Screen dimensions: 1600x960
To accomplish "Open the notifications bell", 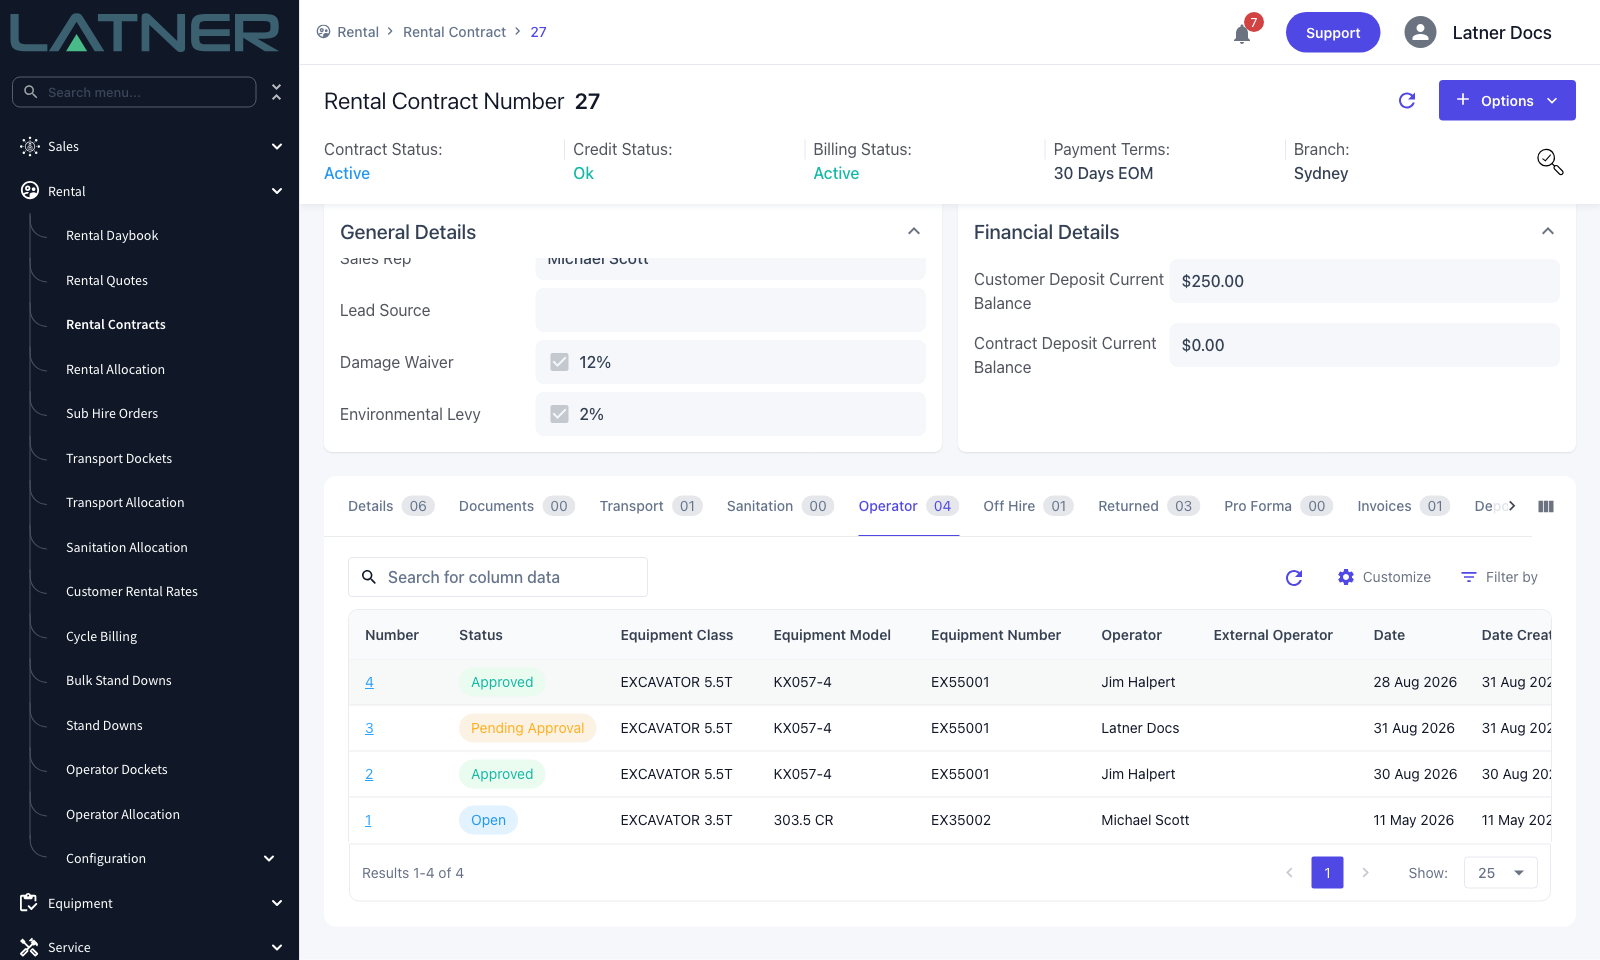I will click(x=1242, y=34).
